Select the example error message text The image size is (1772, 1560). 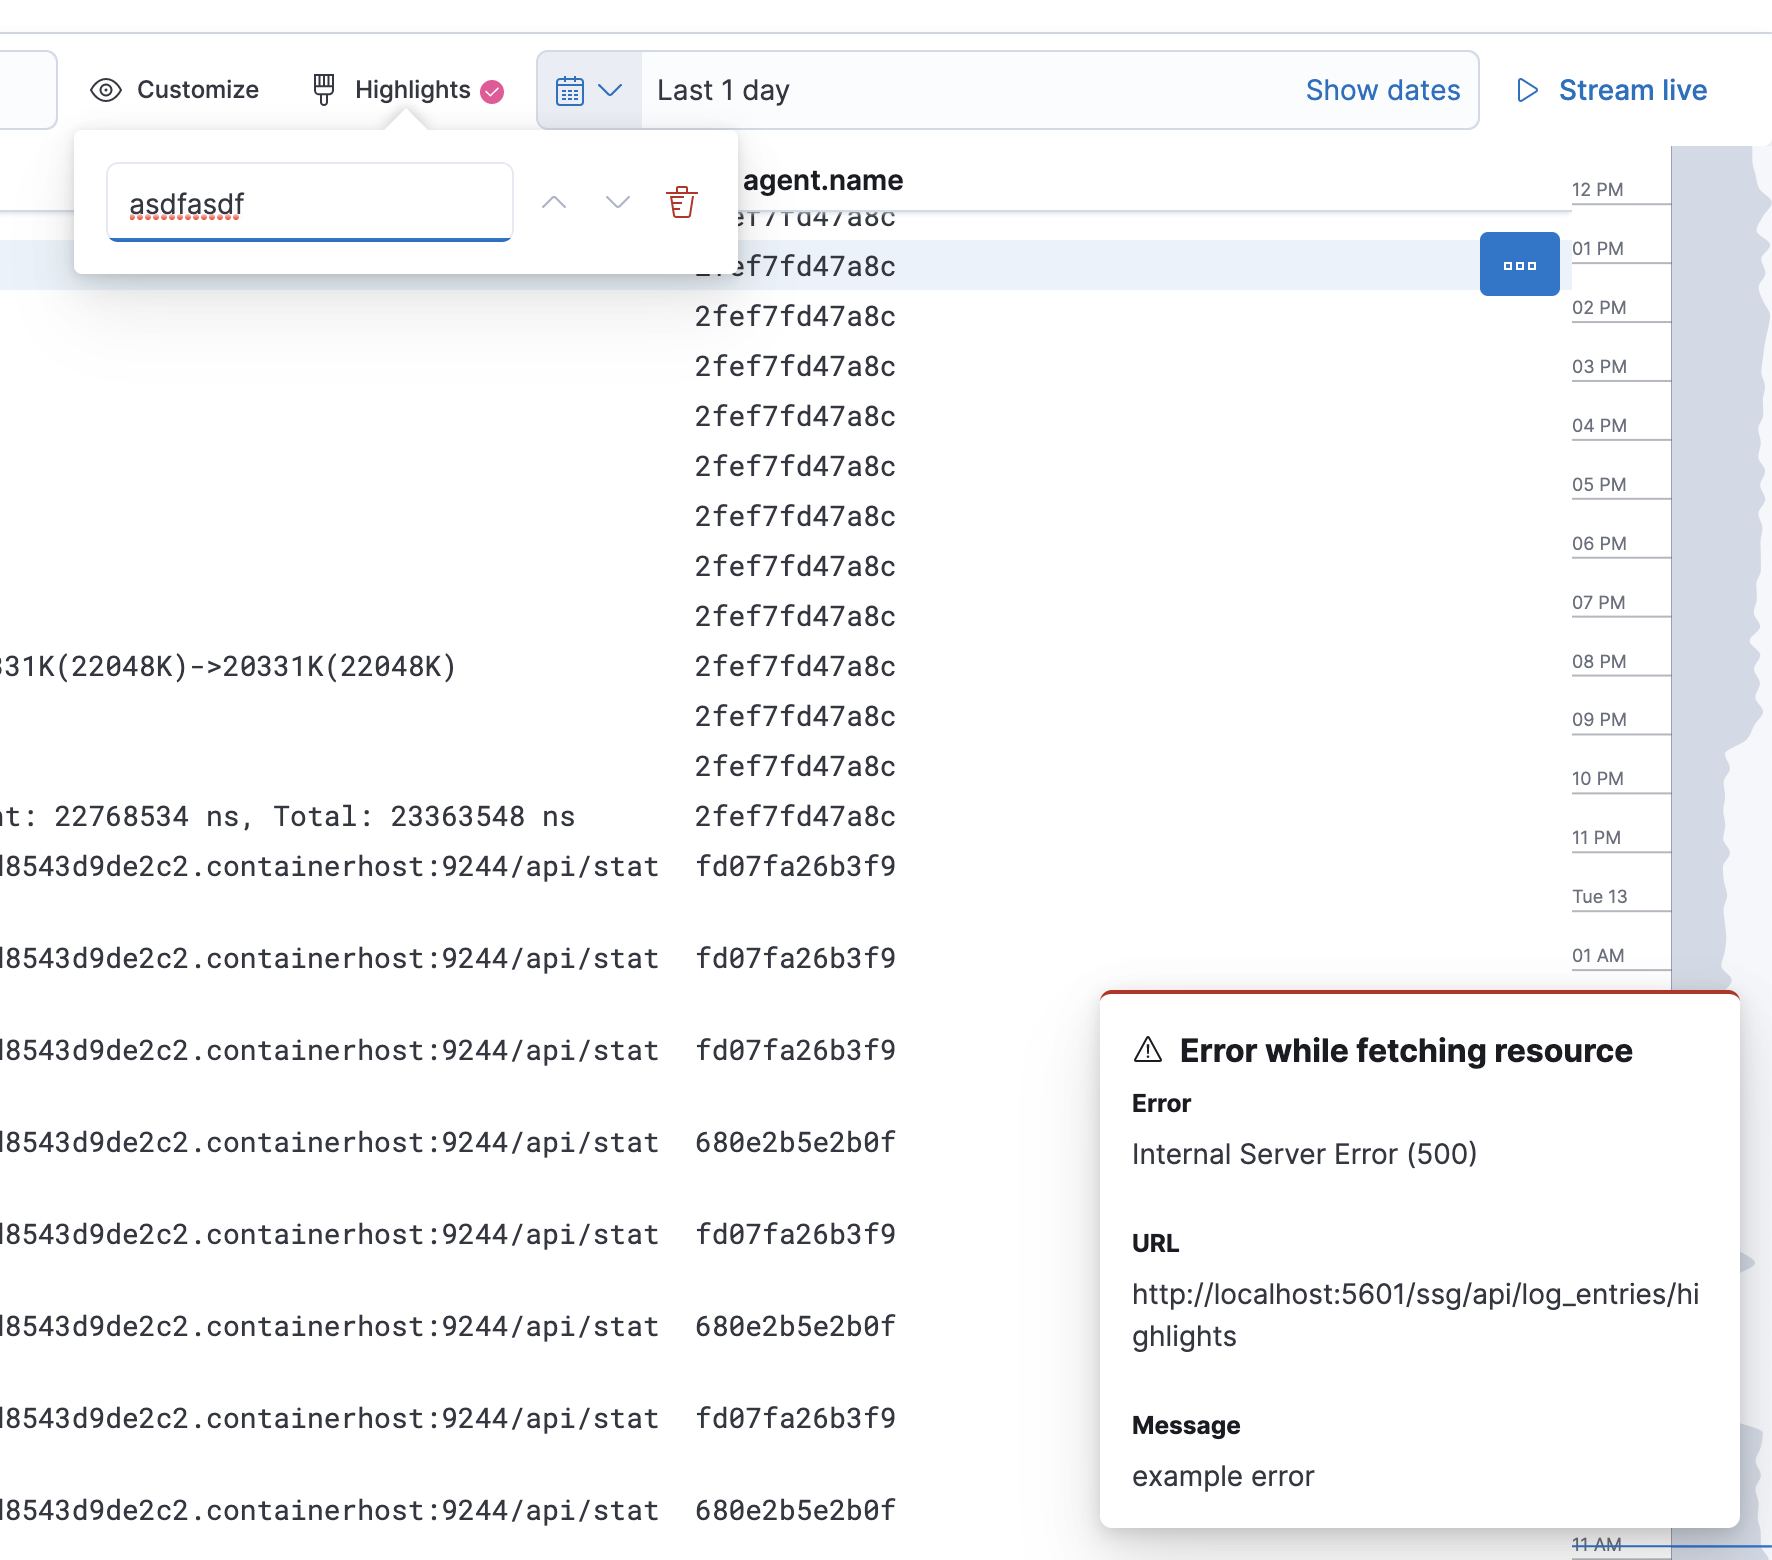point(1222,1476)
